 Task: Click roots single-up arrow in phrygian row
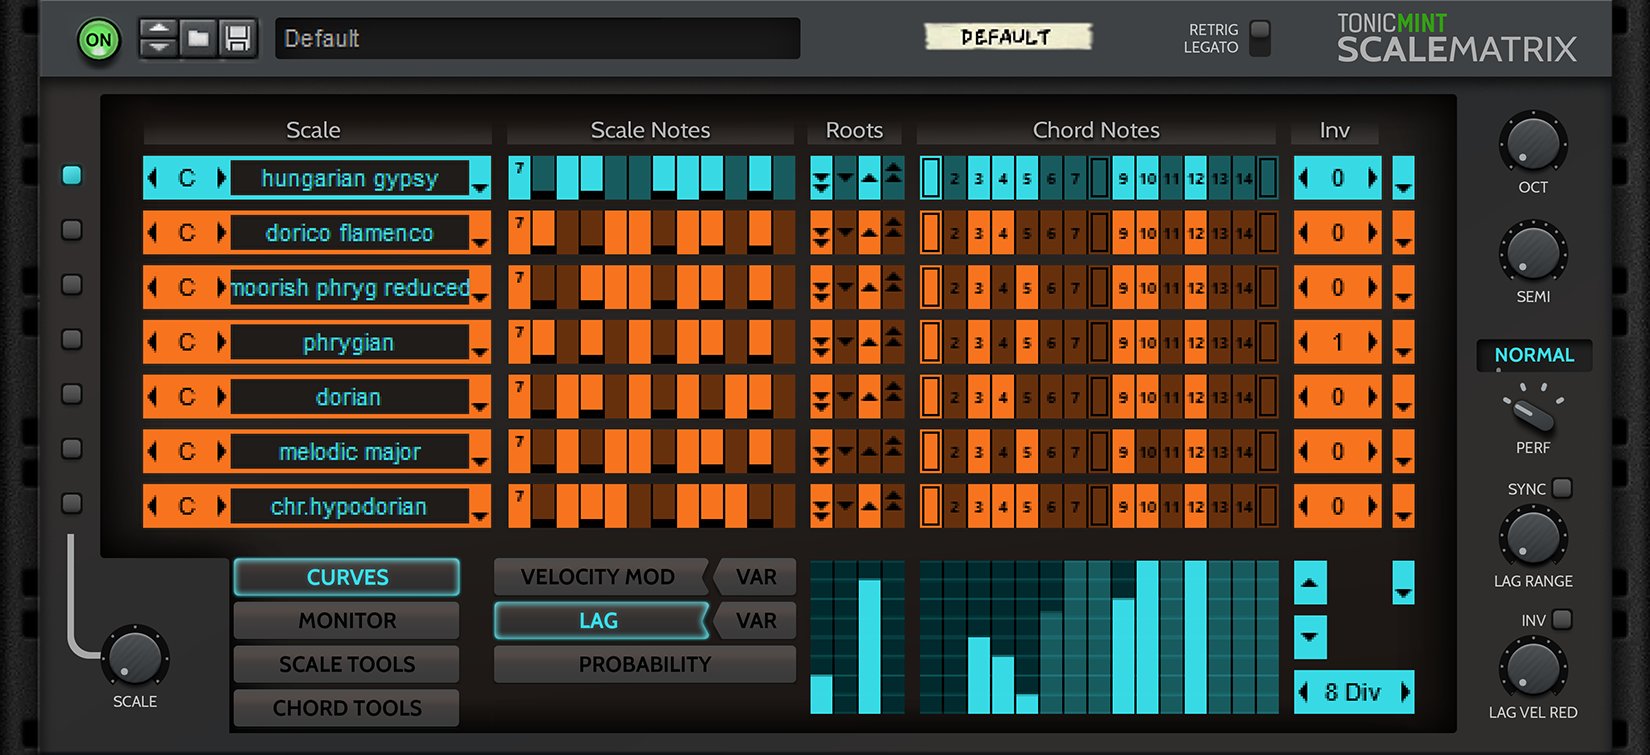(x=869, y=342)
